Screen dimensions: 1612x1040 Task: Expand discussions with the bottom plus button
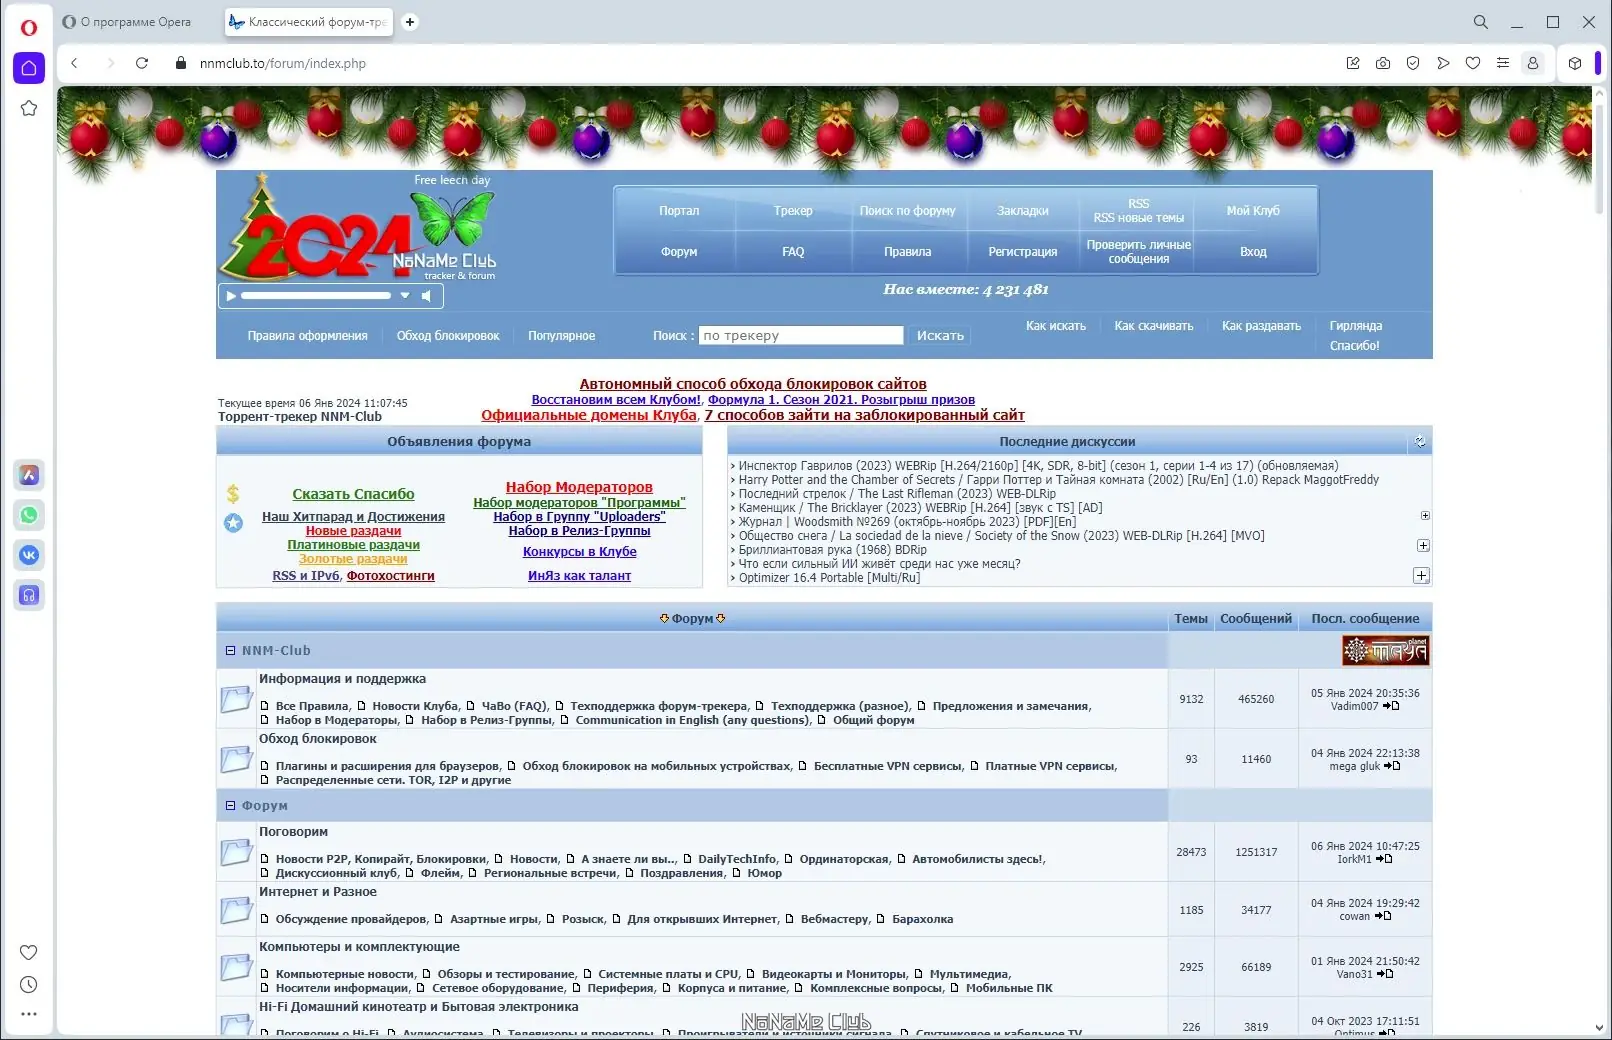coord(1421,575)
